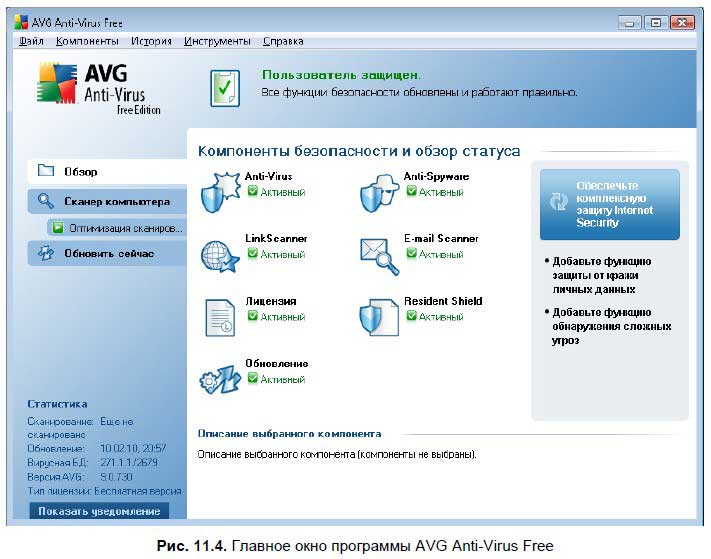Viewport: 711px width, 559px height.
Task: Select the Anti-Virus component label
Action: pos(268,176)
